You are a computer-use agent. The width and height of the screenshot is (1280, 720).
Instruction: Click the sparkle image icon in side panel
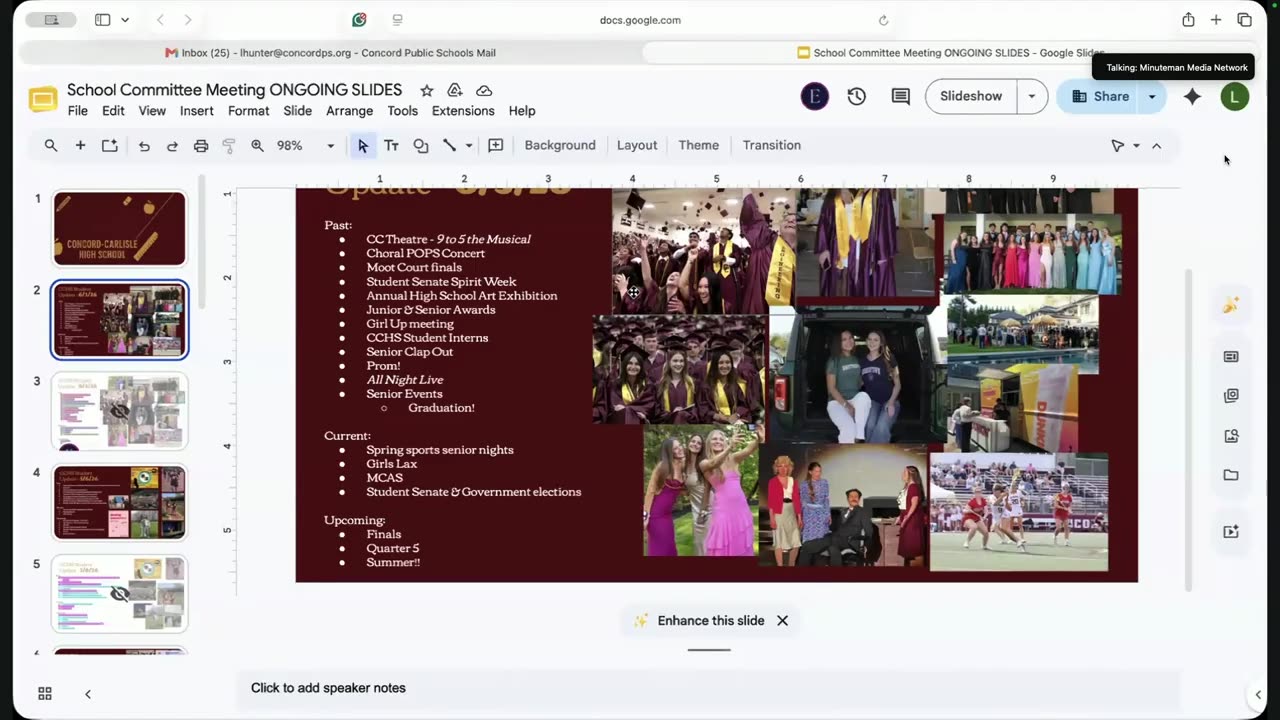1231,305
